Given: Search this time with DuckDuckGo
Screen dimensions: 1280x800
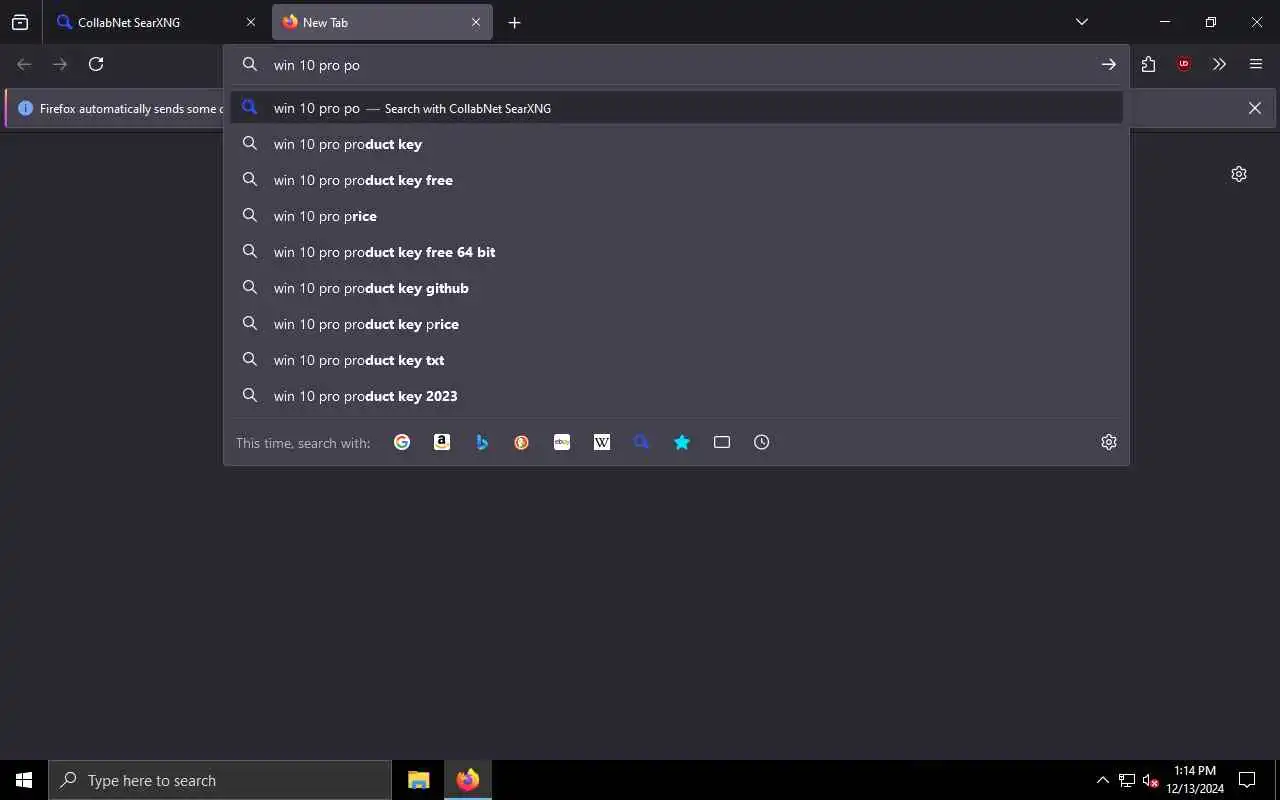Looking at the screenshot, I should [522, 442].
